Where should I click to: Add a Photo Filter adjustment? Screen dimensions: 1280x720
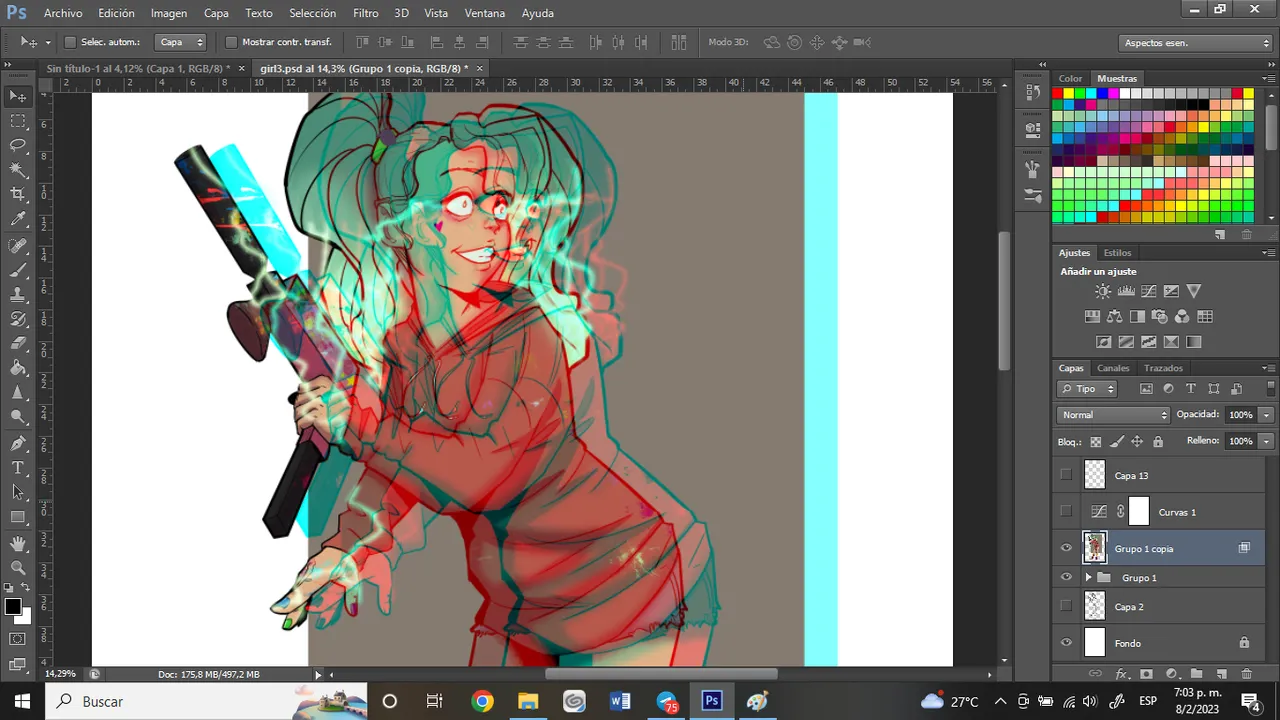pos(1160,317)
